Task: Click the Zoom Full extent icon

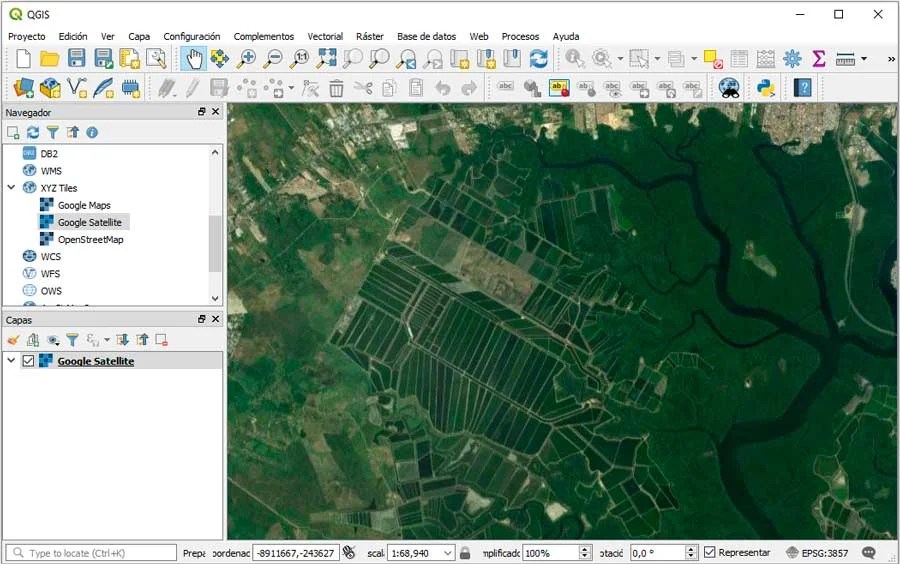Action: pyautogui.click(x=327, y=59)
